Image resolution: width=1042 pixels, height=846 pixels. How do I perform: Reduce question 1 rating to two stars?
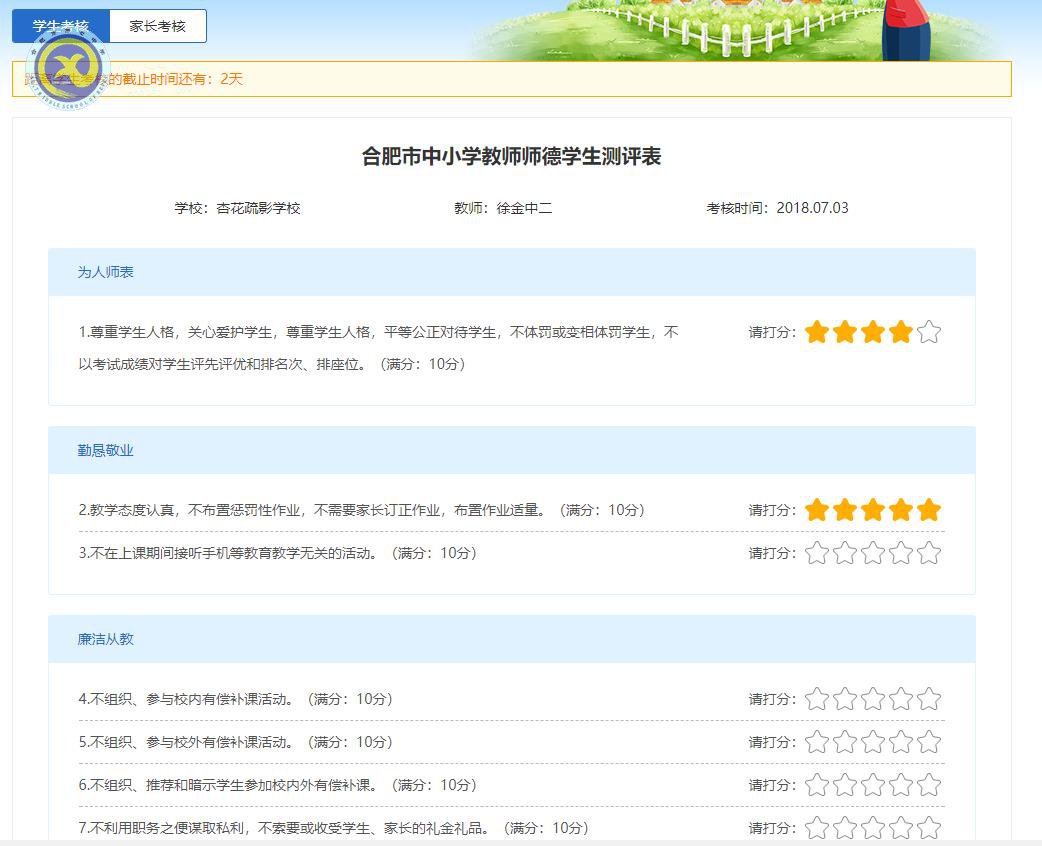(845, 330)
